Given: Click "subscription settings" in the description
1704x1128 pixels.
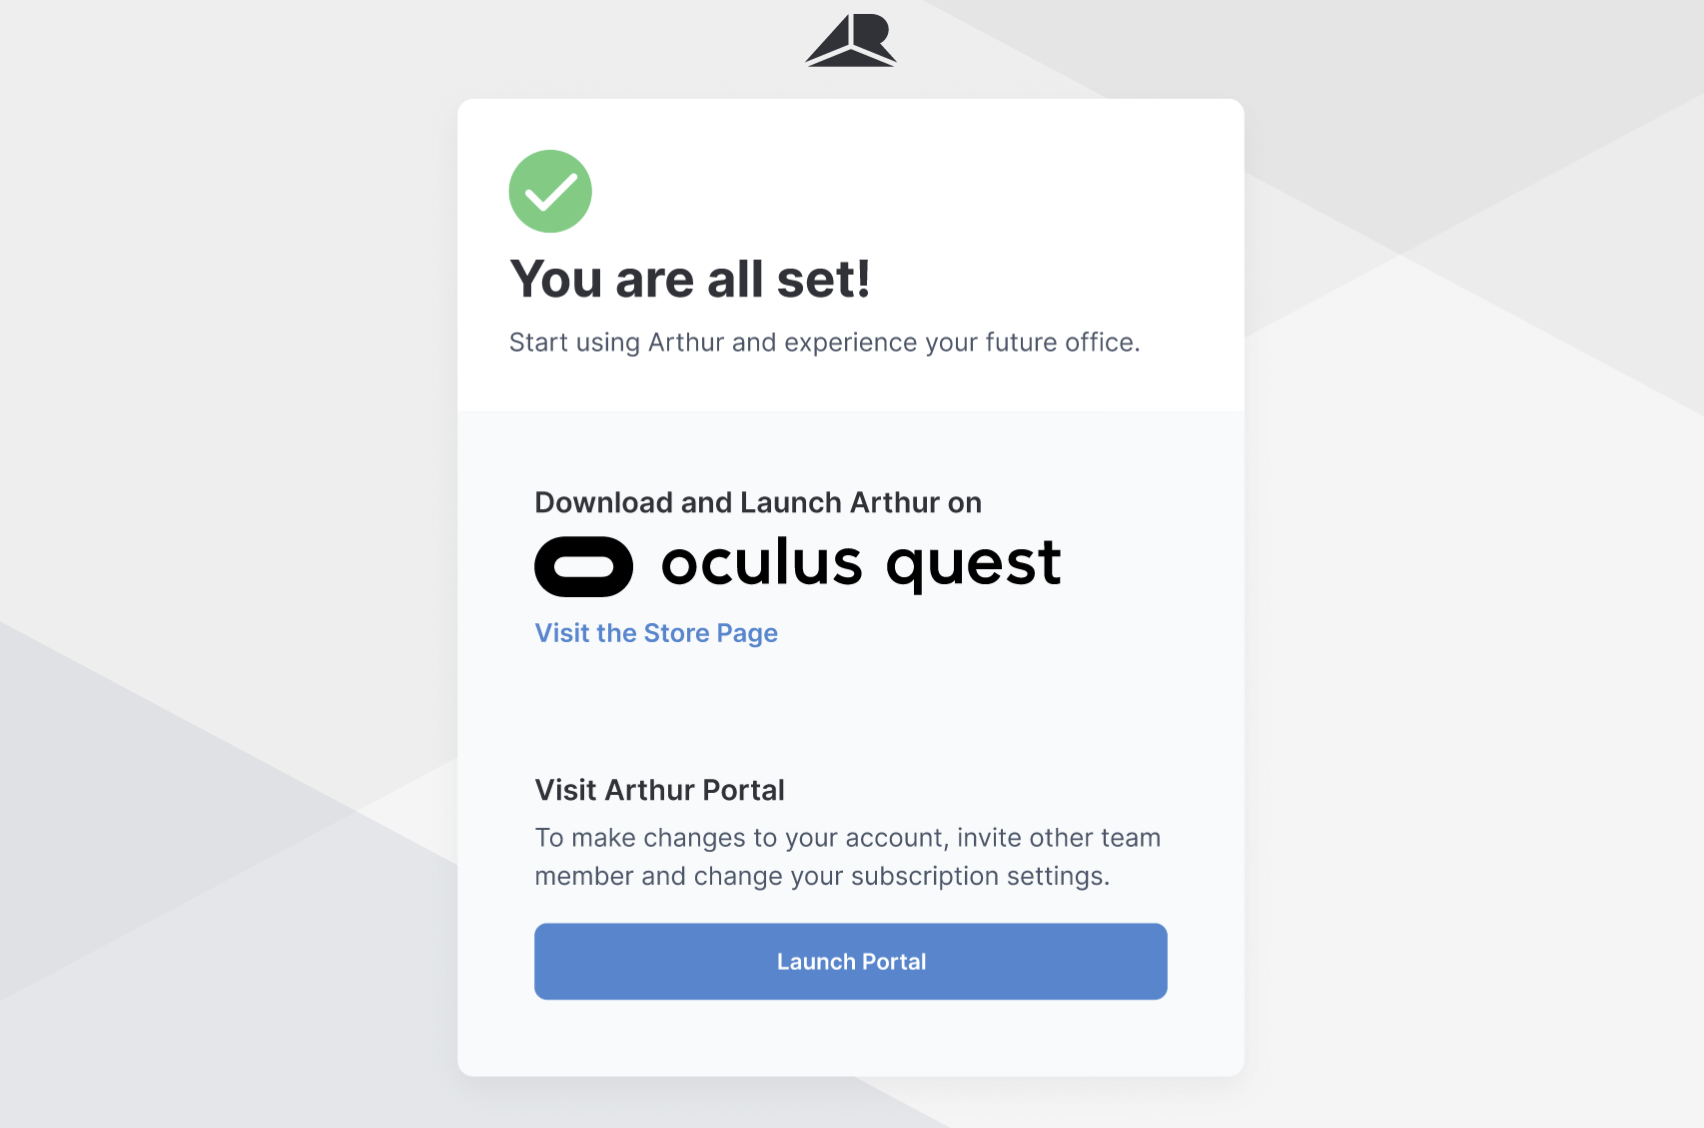Looking at the screenshot, I should tap(979, 876).
